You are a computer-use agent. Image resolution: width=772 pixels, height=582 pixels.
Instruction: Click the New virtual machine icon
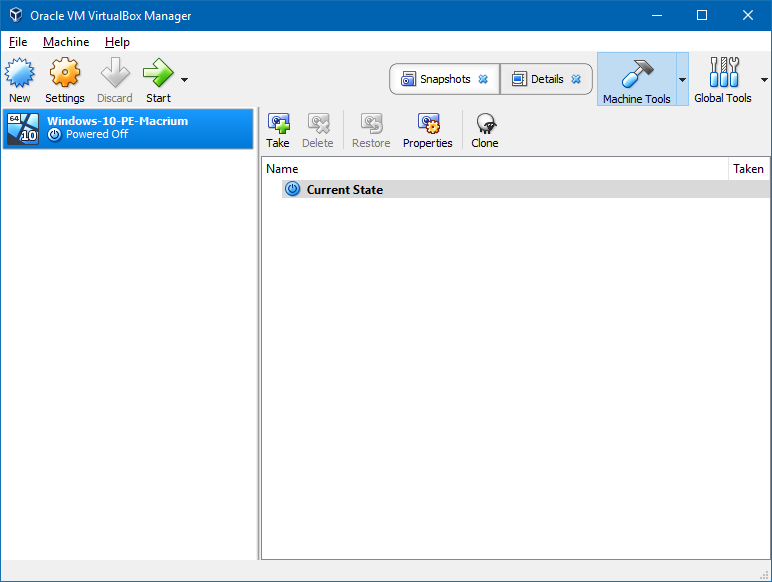[x=20, y=73]
